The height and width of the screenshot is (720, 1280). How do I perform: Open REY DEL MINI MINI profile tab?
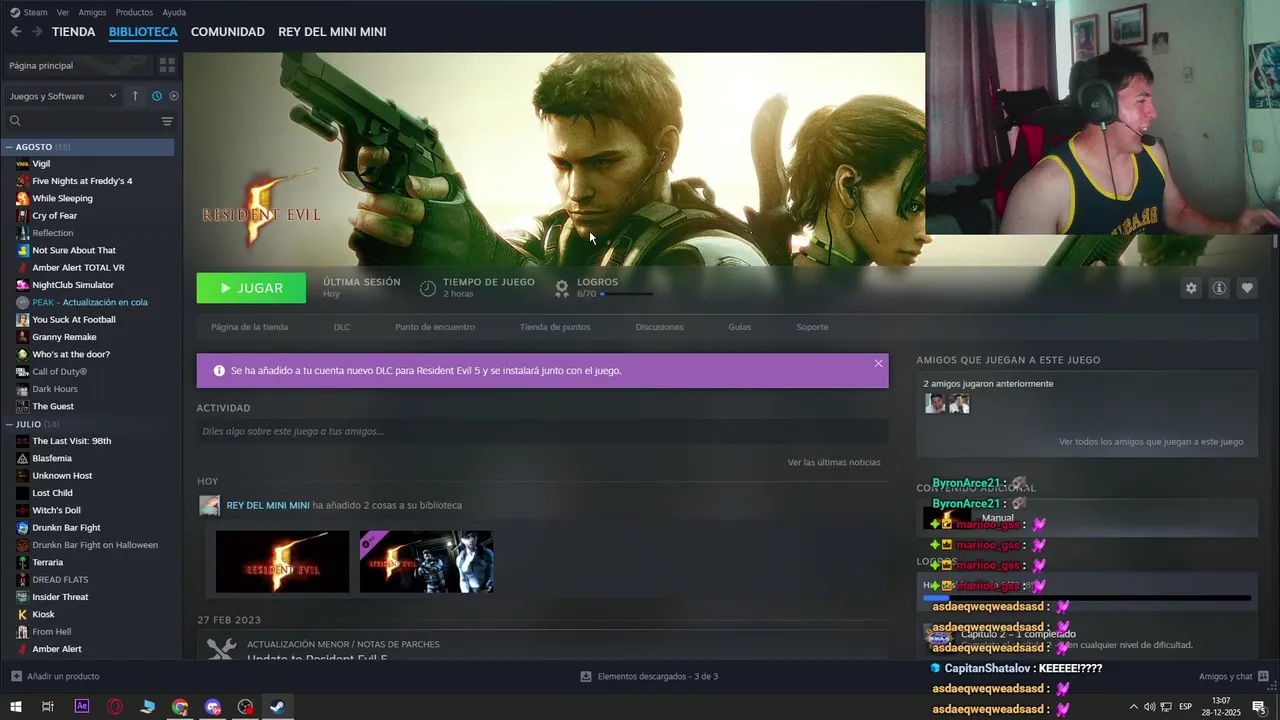coord(332,32)
